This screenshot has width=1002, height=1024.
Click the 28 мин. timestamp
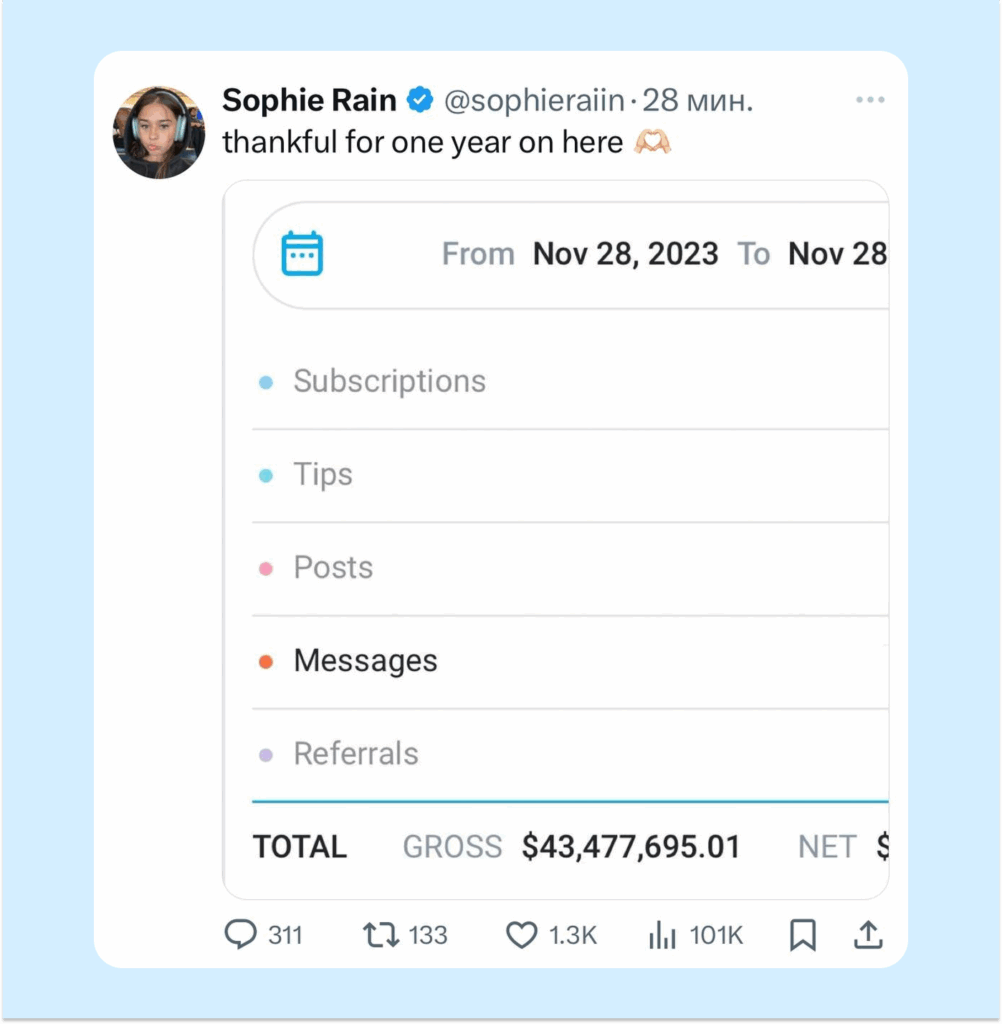point(697,100)
